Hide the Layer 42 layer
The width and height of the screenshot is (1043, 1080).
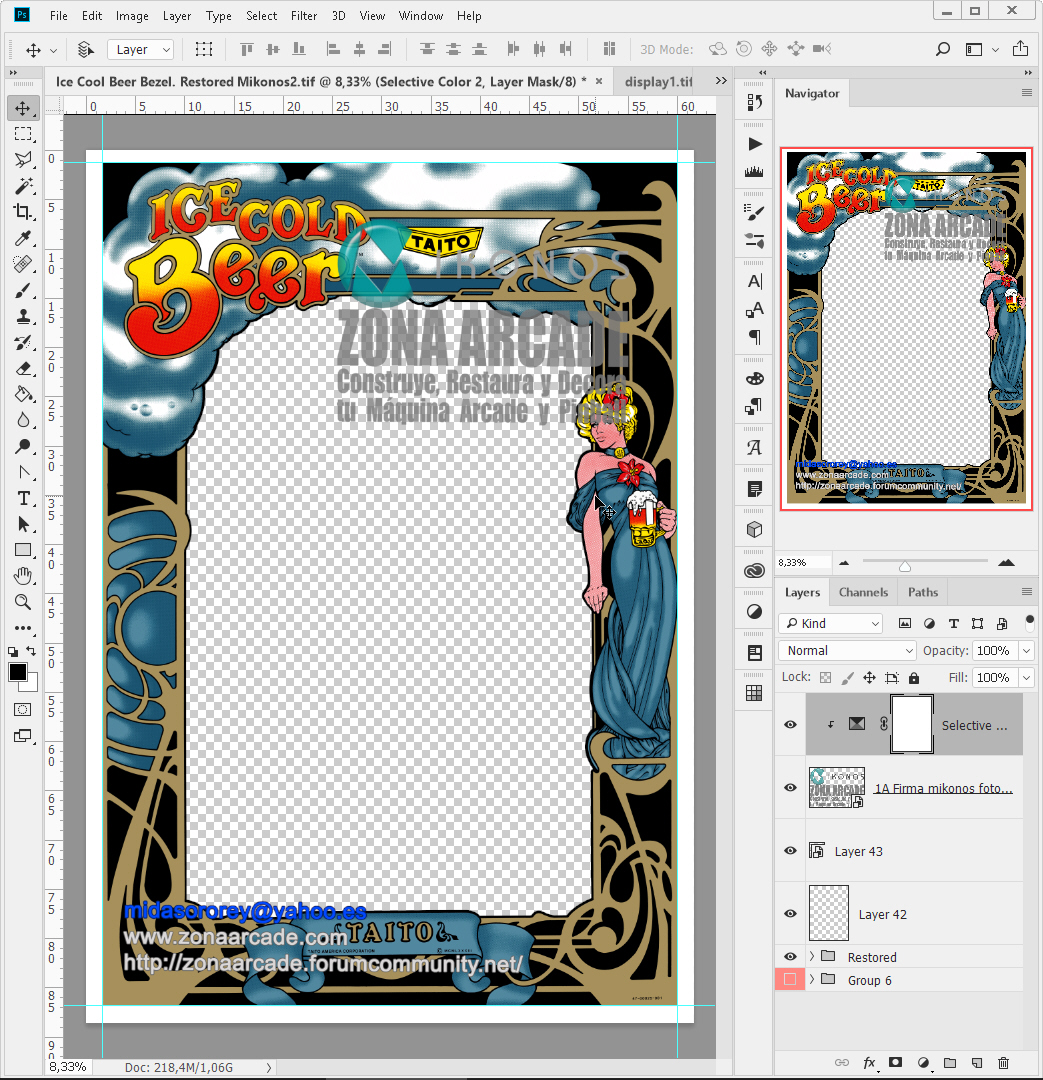point(790,914)
